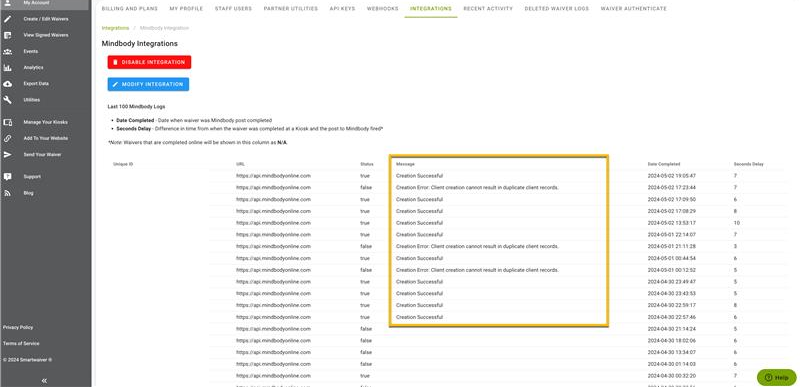Click the Unique ID column header

point(123,164)
